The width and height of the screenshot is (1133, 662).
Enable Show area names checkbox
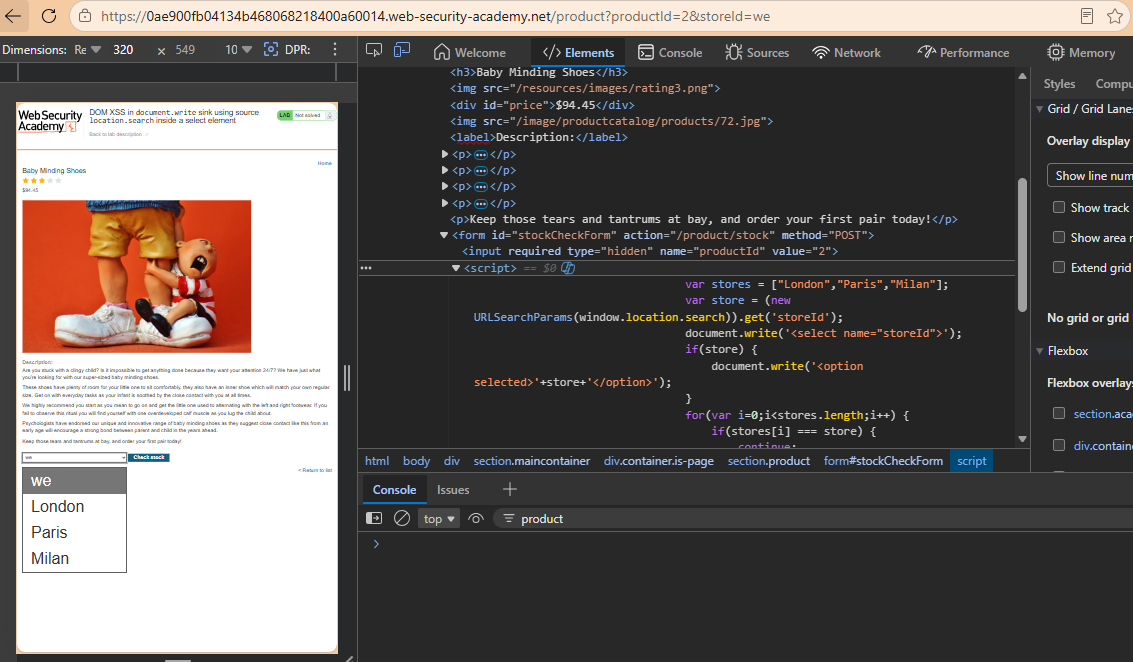click(1059, 237)
